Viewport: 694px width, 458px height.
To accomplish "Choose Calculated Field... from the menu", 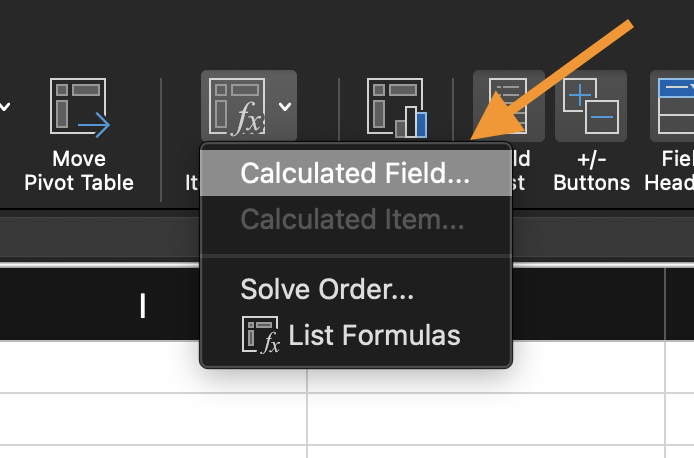I will click(355, 174).
